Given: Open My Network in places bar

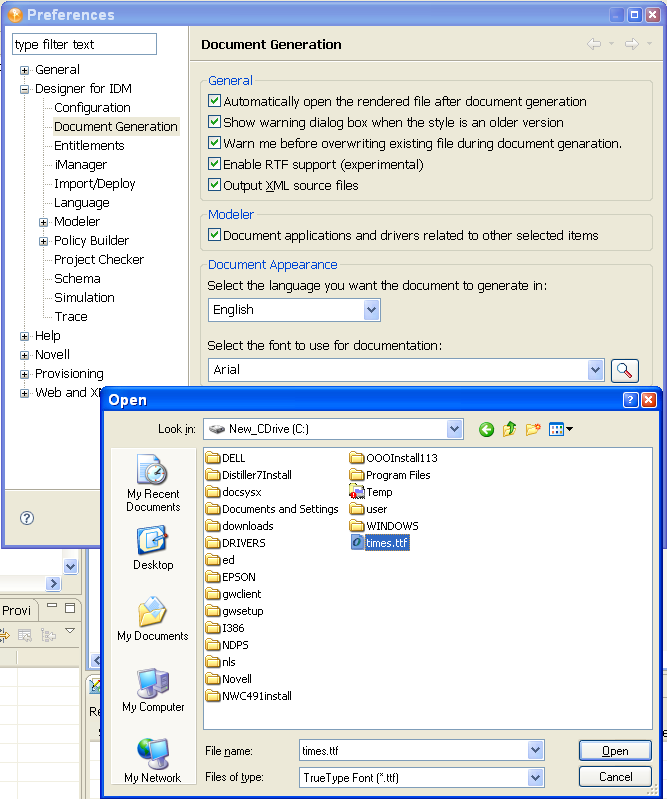Looking at the screenshot, I should click(153, 760).
